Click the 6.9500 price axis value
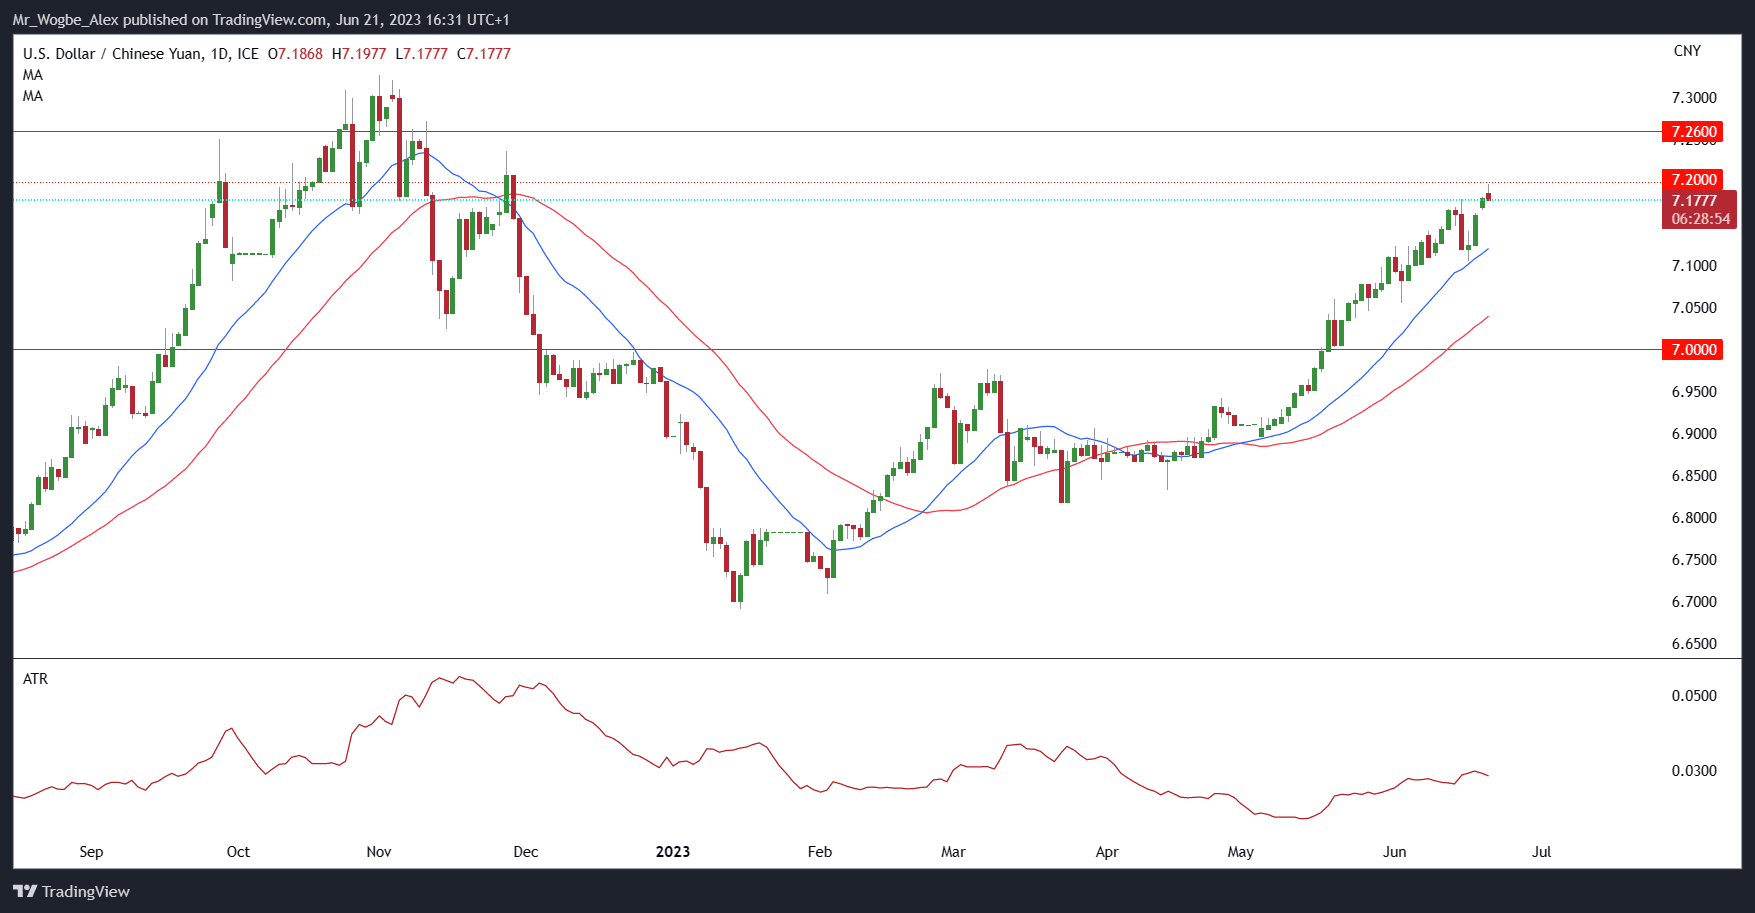The image size is (1755, 913). click(x=1694, y=392)
